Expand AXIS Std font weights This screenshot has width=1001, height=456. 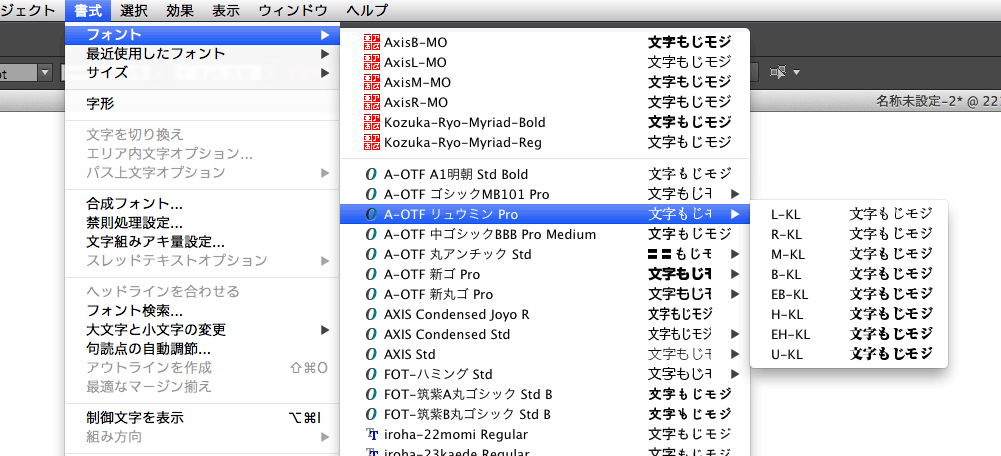(x=545, y=354)
